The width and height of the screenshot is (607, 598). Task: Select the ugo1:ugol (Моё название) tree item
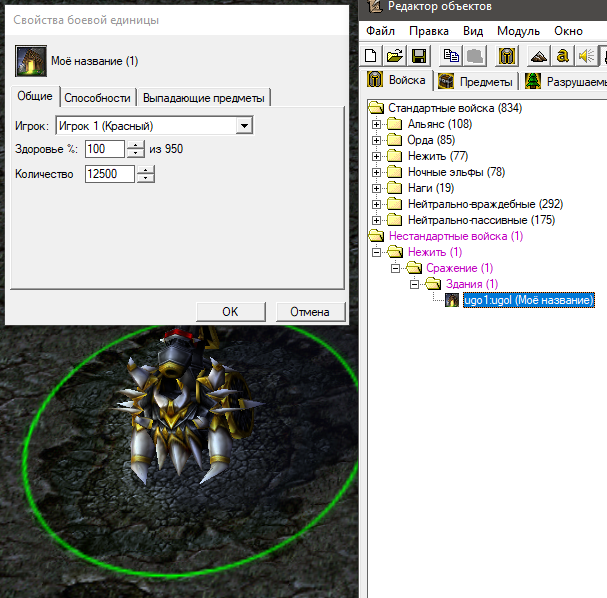(x=528, y=300)
